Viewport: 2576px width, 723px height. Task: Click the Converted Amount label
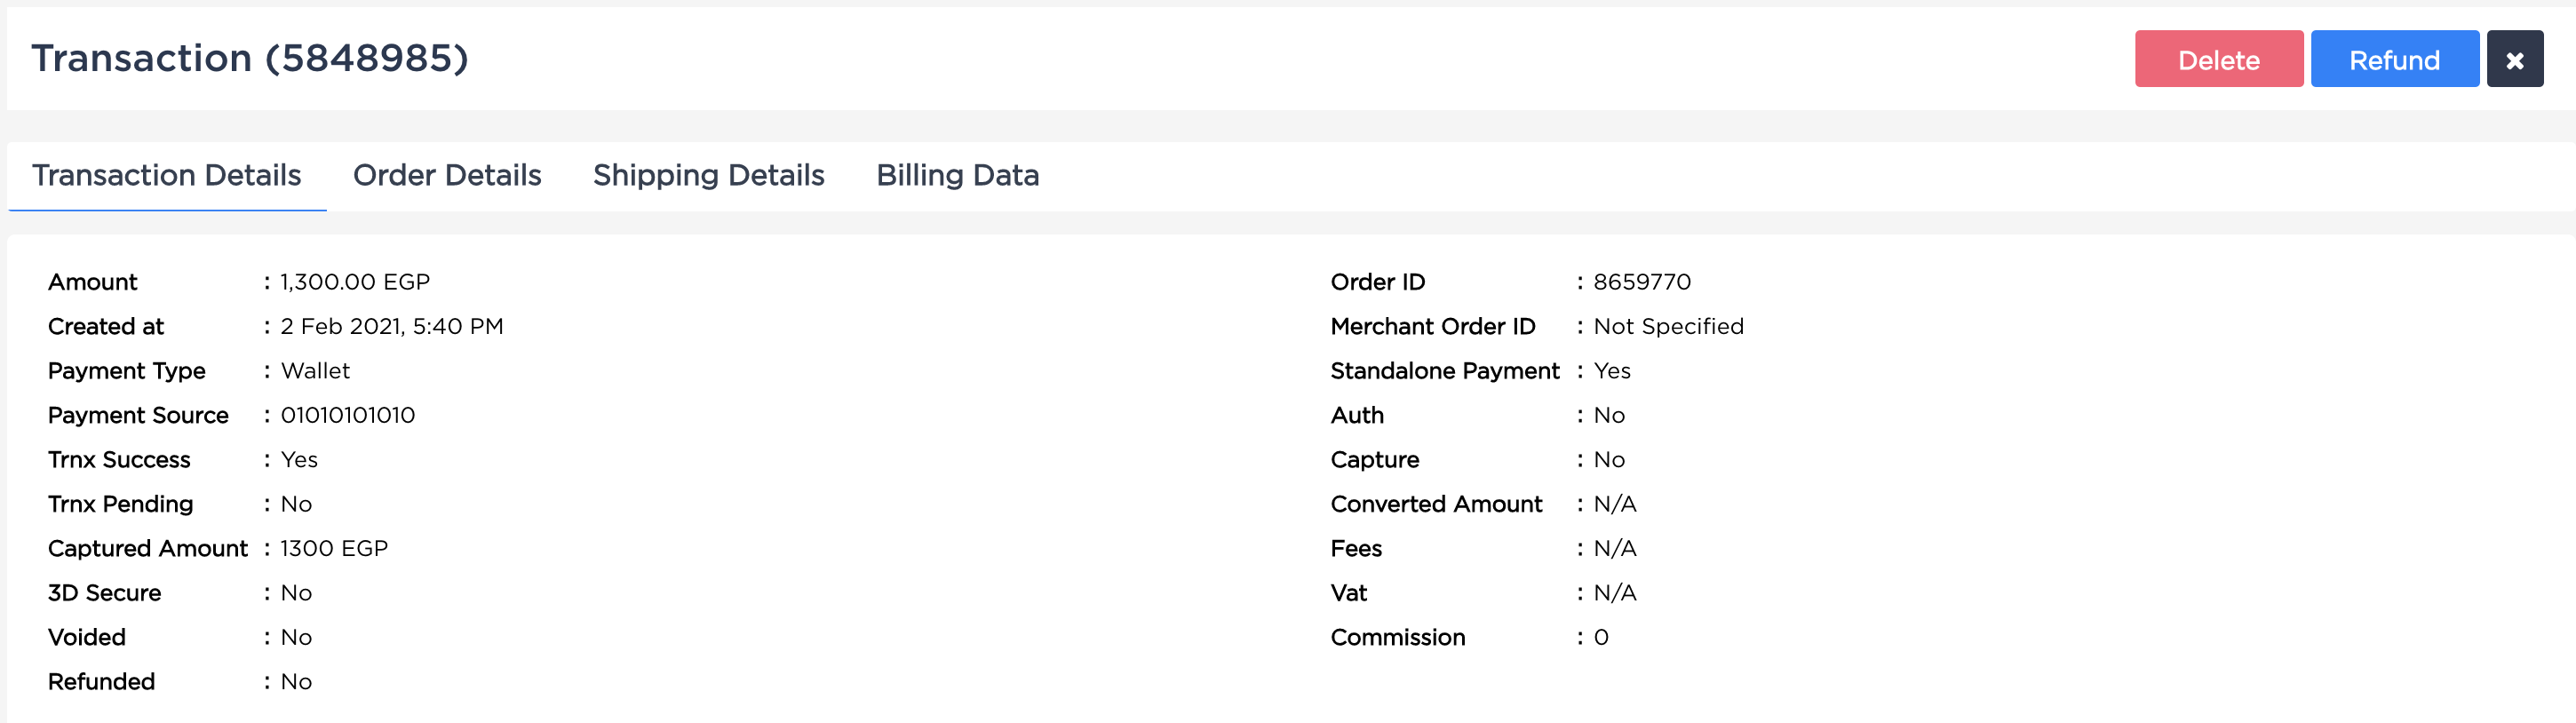[1436, 504]
